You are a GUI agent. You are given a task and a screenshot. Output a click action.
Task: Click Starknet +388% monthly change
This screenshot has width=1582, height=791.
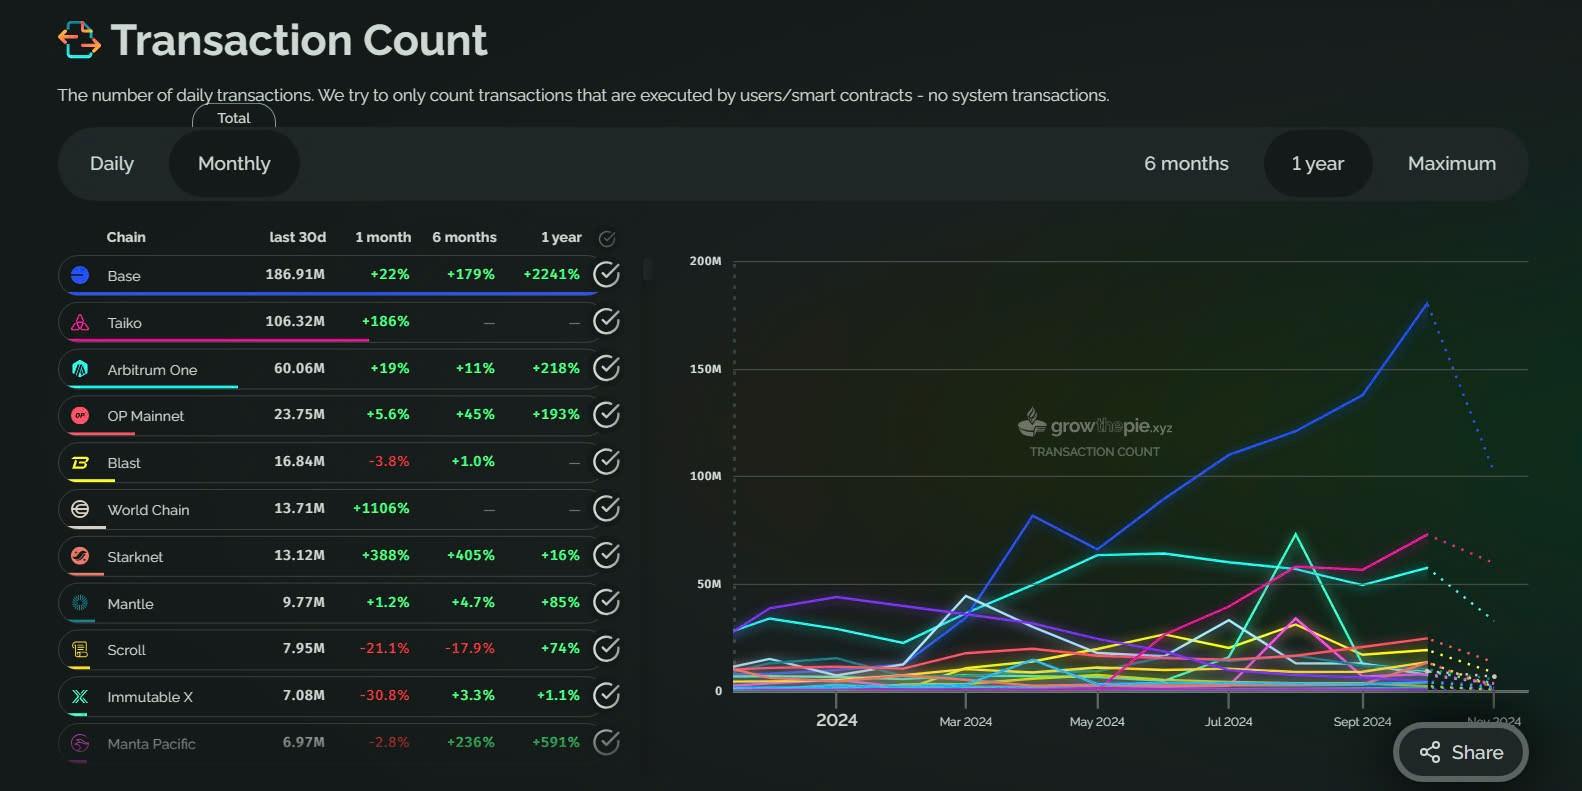(x=385, y=555)
